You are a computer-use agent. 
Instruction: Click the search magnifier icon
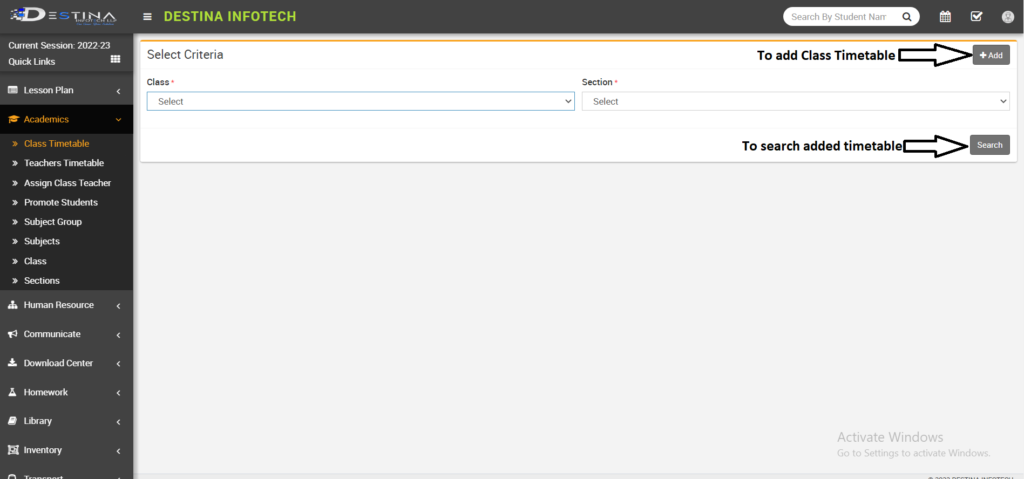tap(907, 17)
